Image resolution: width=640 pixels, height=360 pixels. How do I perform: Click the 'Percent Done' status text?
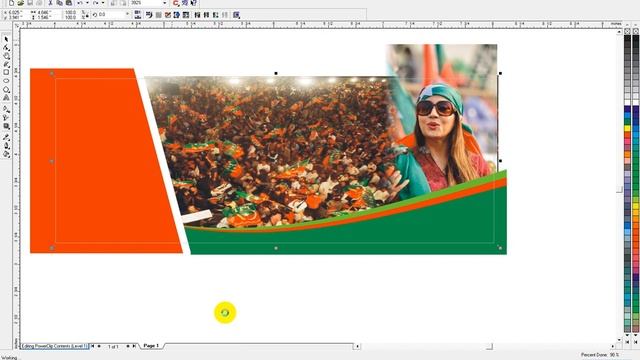pyautogui.click(x=600, y=355)
